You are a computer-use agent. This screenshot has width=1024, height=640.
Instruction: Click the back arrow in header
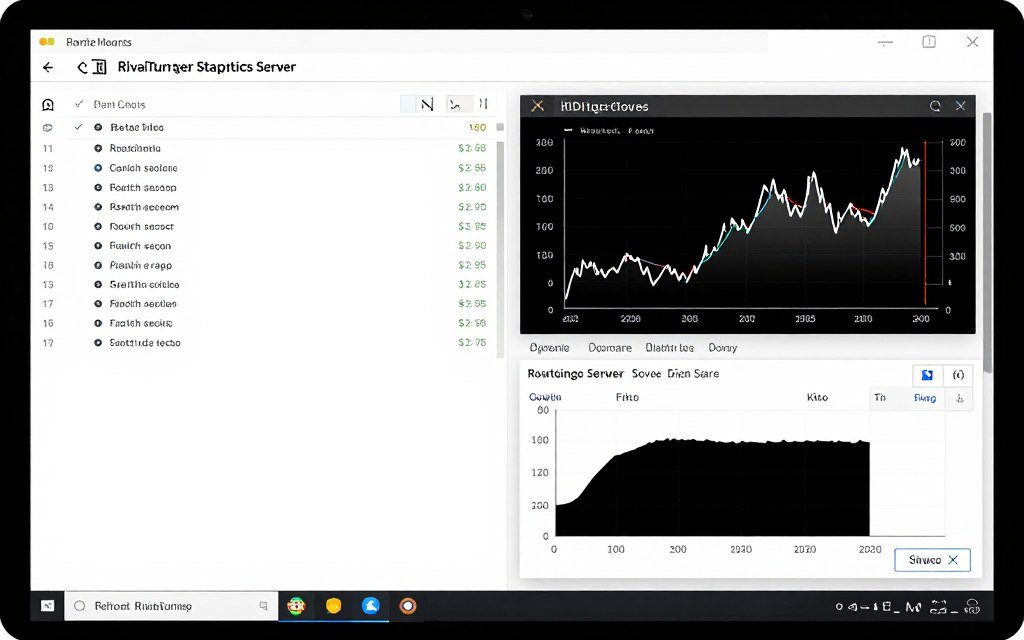[48, 67]
